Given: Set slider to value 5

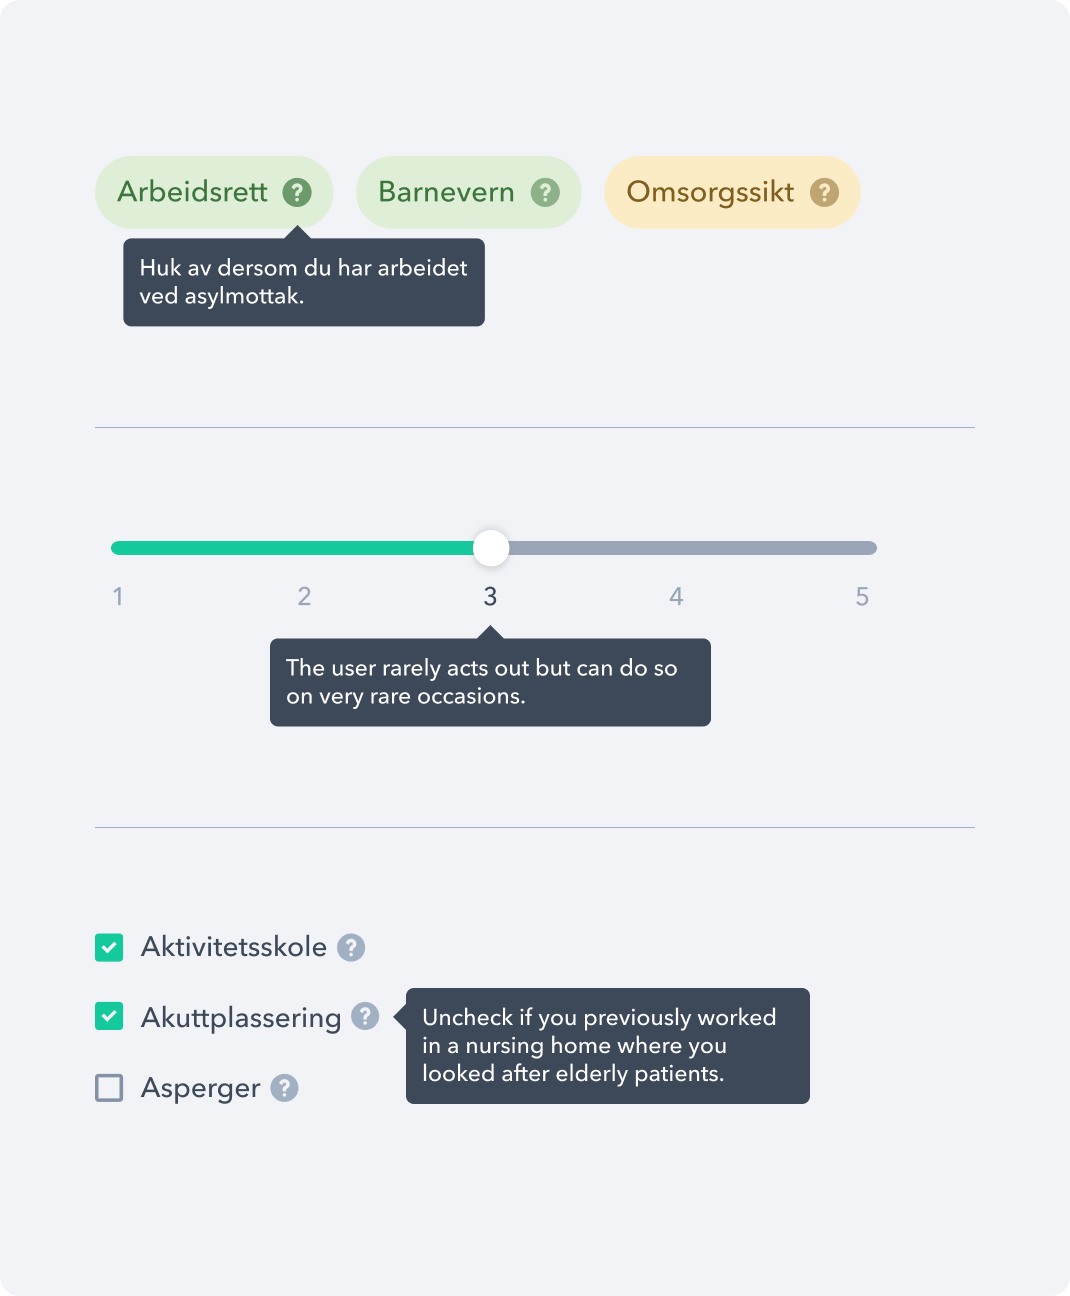Looking at the screenshot, I should [x=862, y=548].
